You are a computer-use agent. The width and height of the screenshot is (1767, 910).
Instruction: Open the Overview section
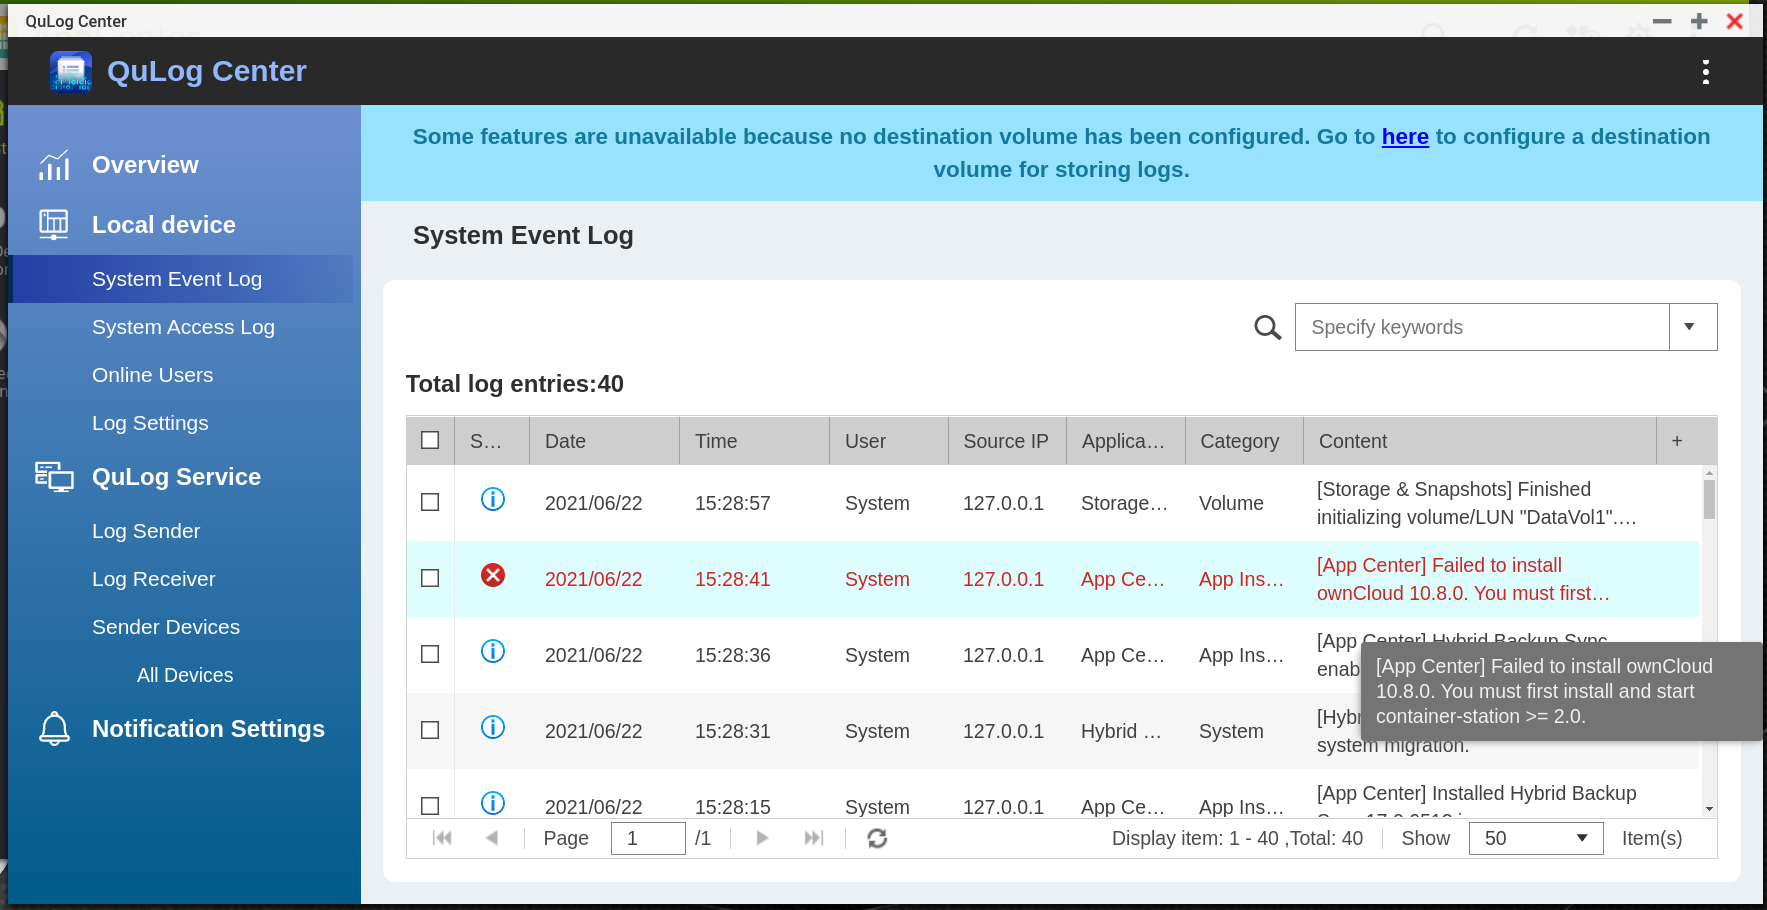[145, 165]
